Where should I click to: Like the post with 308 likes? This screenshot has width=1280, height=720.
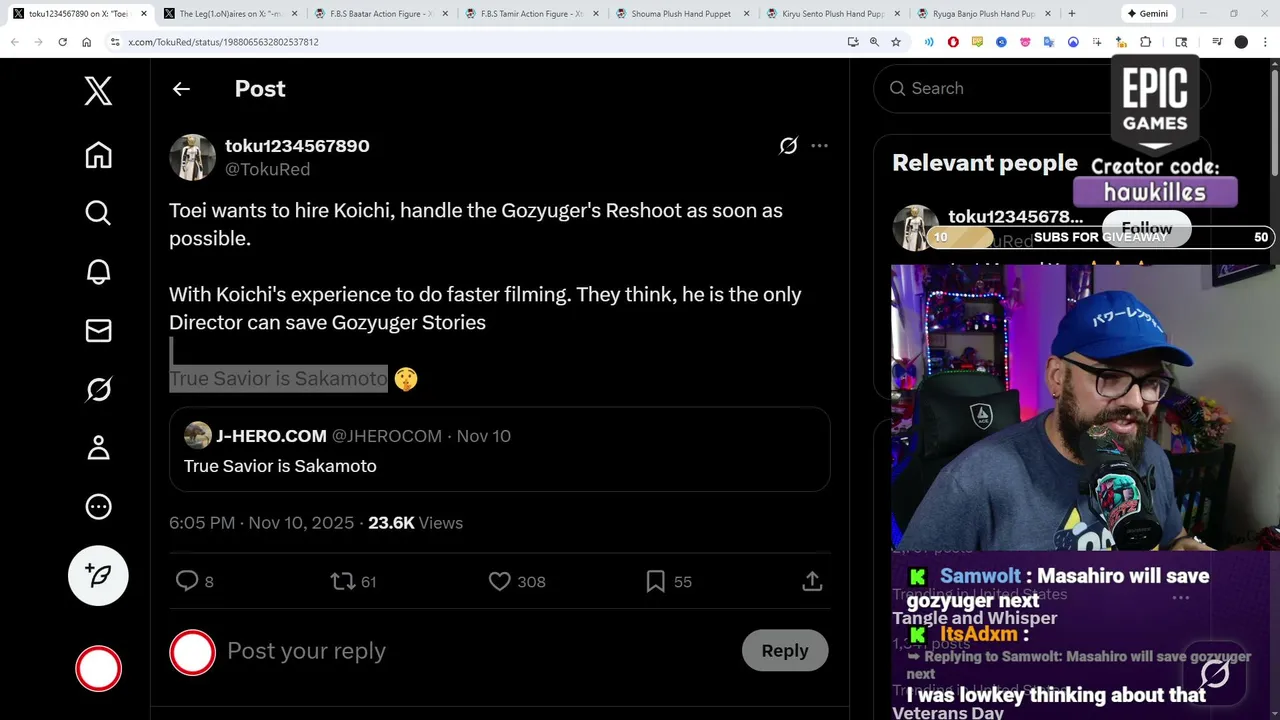coord(516,581)
